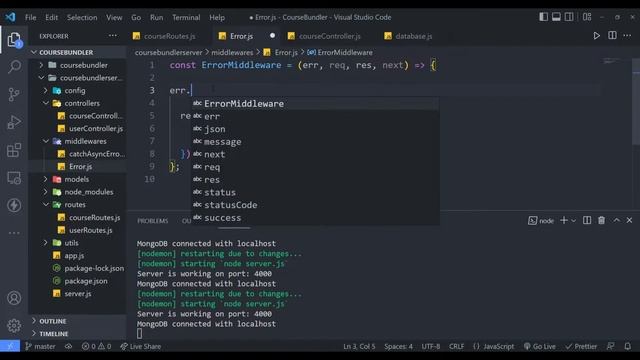Expand the OUTLINE section
Viewport: 640px width, 360px height.
pyautogui.click(x=78, y=321)
